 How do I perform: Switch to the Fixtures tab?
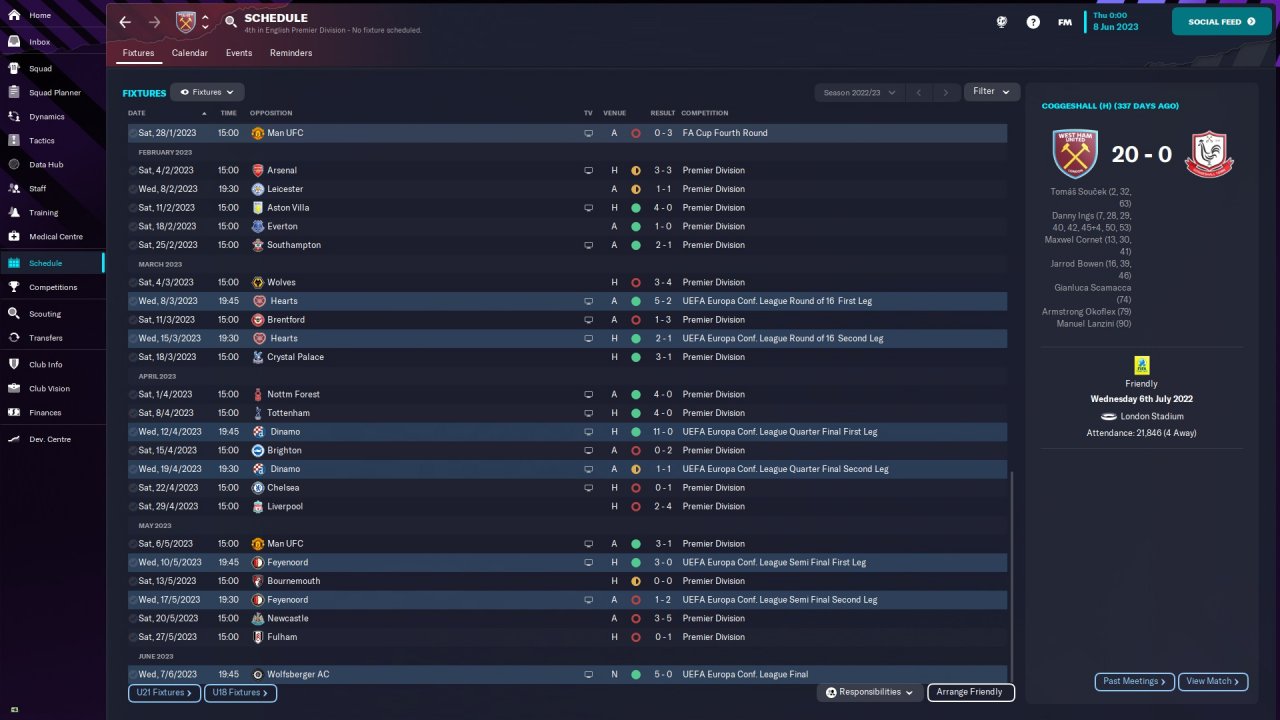(139, 53)
